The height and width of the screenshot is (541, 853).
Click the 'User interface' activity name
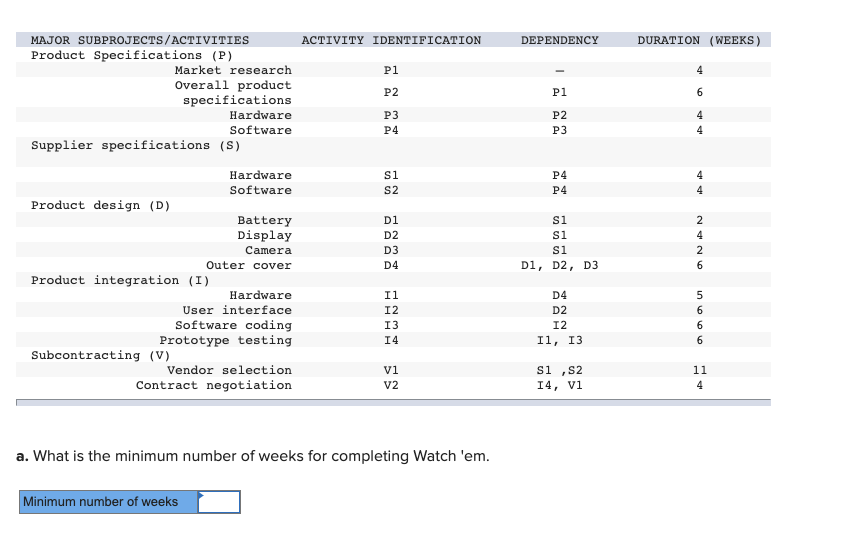tap(237, 310)
